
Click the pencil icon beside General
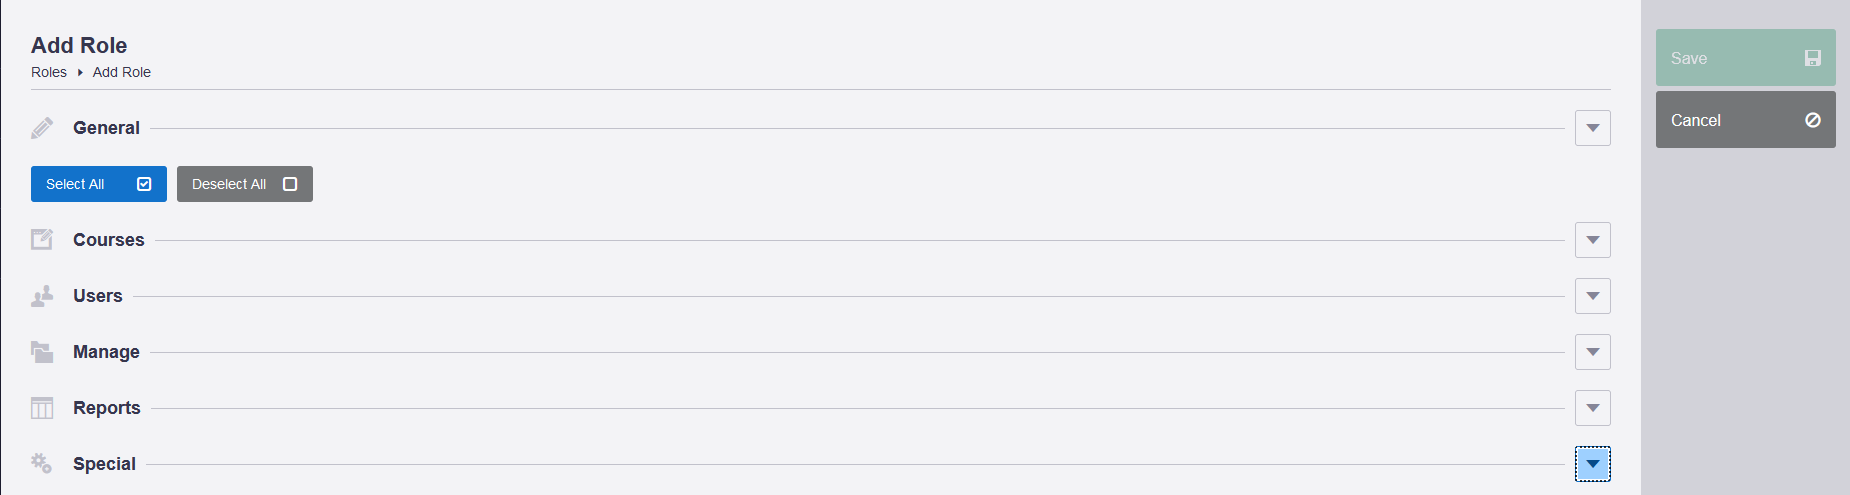click(x=42, y=128)
